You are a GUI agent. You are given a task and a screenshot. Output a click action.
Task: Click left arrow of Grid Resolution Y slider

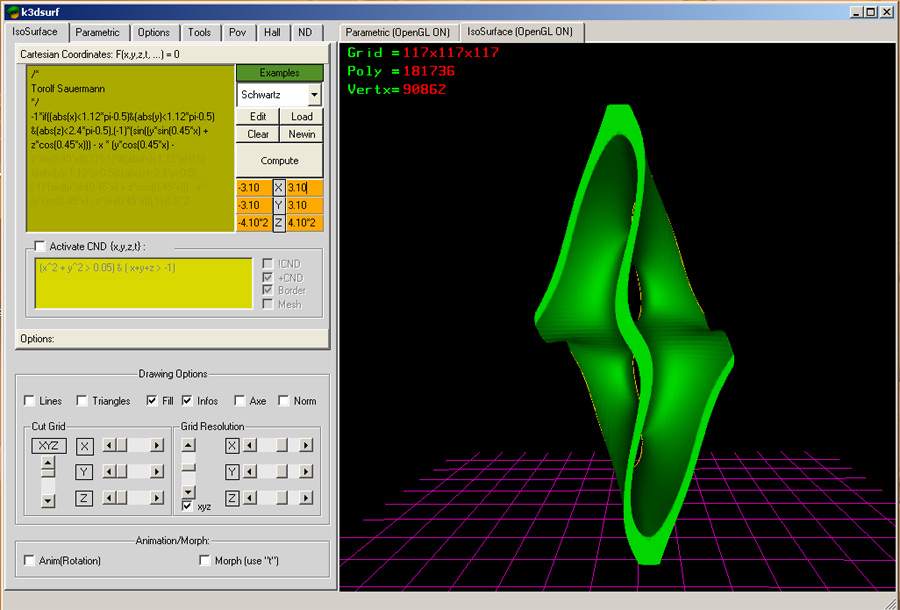[x=250, y=472]
